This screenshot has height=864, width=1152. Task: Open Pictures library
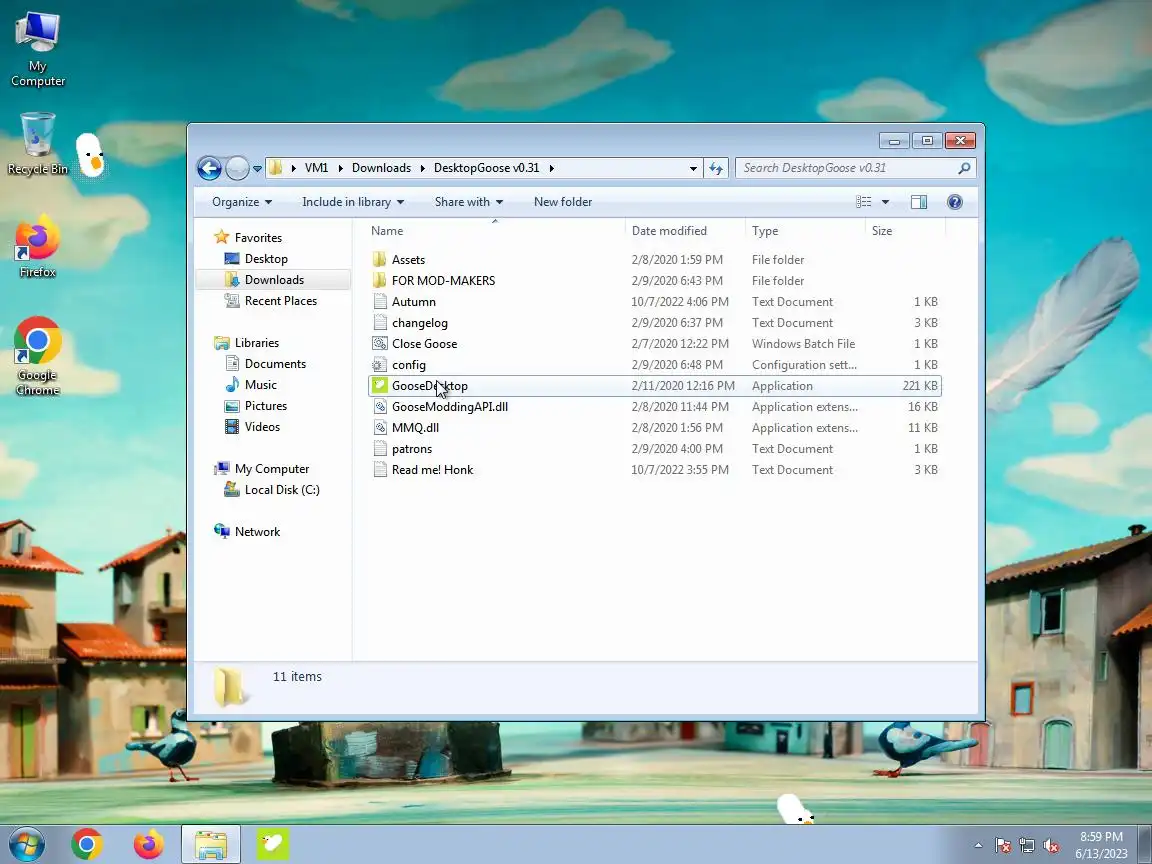point(265,406)
